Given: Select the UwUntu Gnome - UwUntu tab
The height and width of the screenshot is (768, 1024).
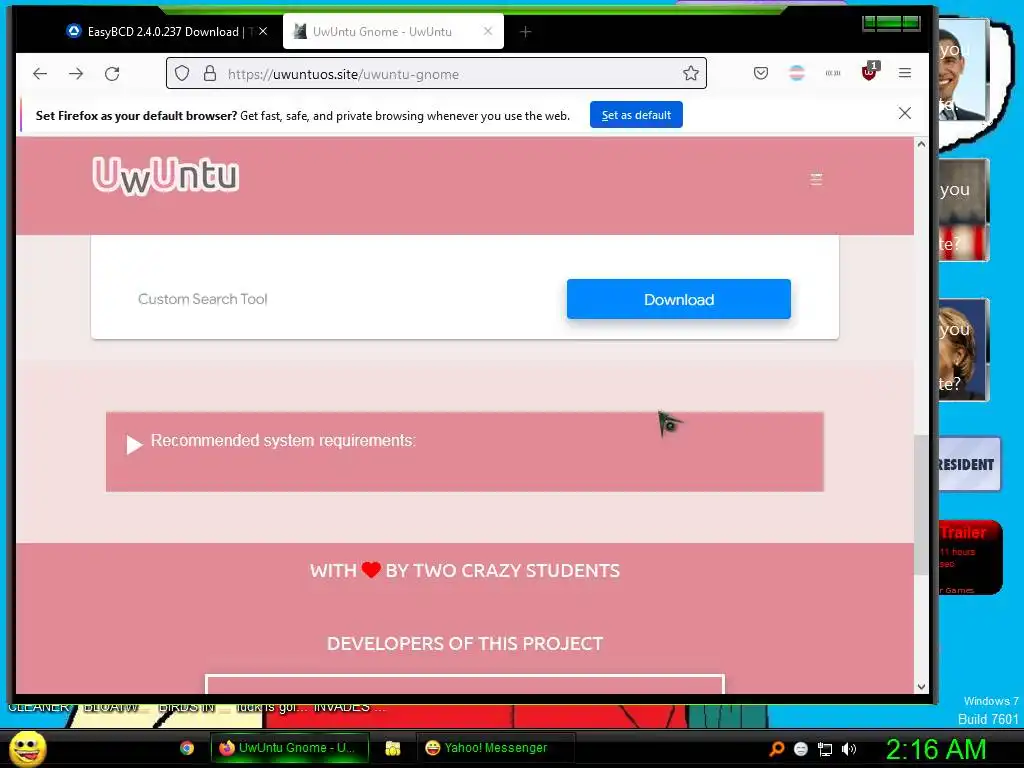Looking at the screenshot, I should pyautogui.click(x=392, y=31).
